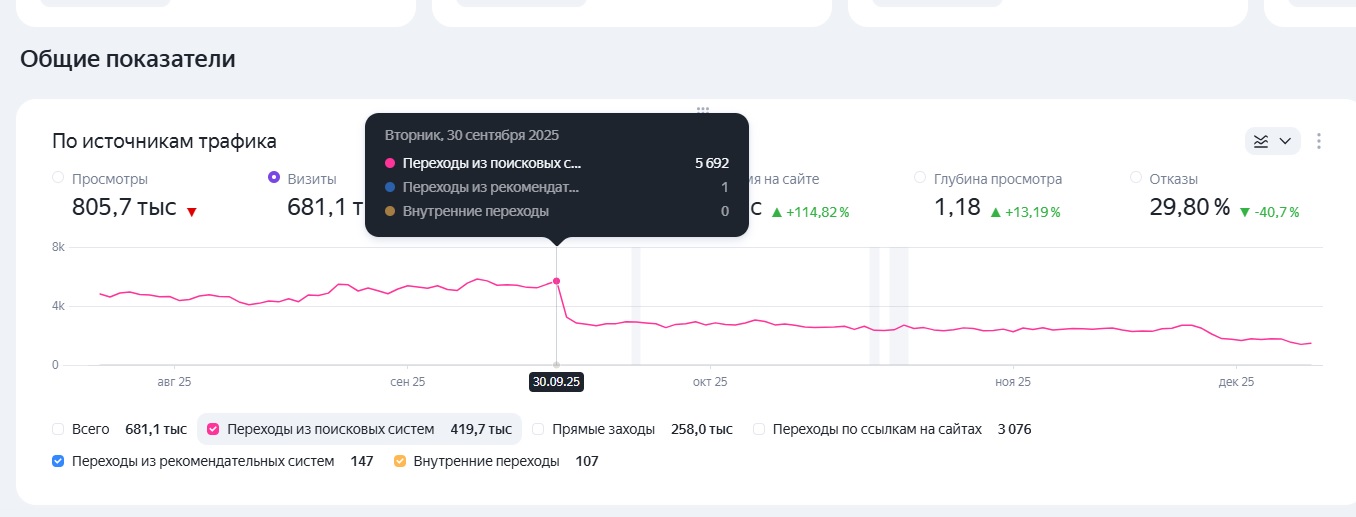Uncheck the Внутренние переходы checkbox
This screenshot has width=1356, height=517.
tap(400, 461)
